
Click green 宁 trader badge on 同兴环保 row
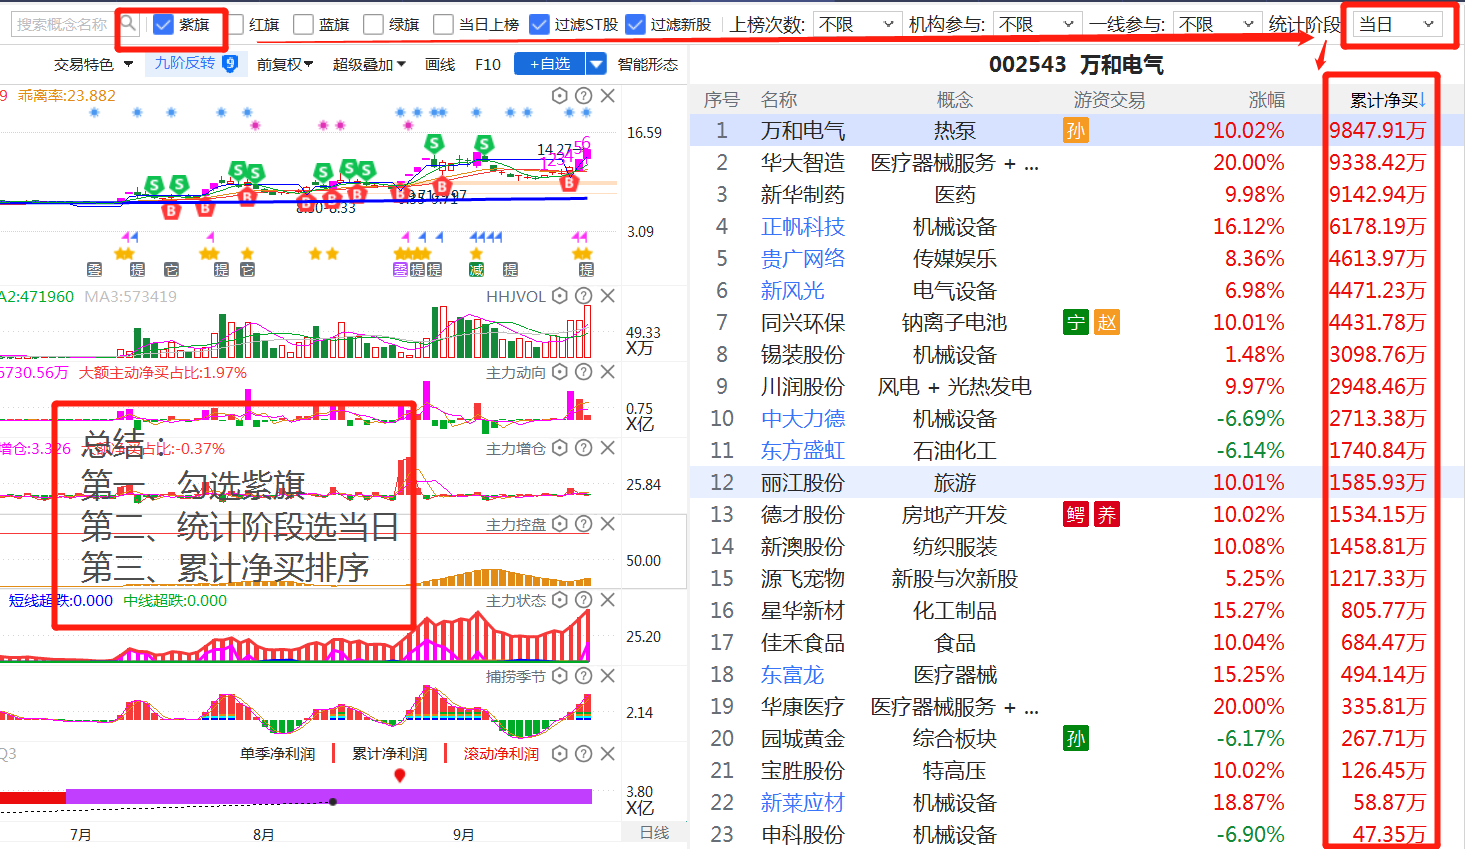point(1075,323)
